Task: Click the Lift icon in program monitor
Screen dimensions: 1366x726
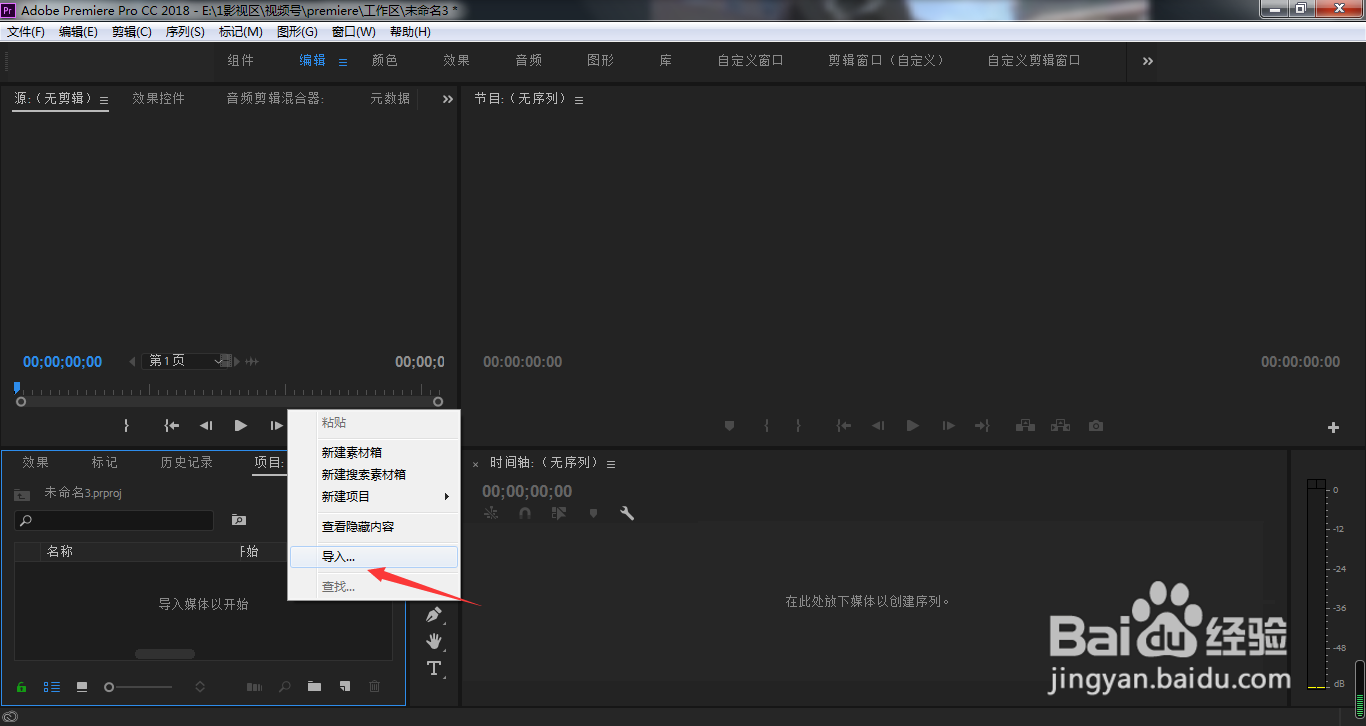Action: [1025, 425]
